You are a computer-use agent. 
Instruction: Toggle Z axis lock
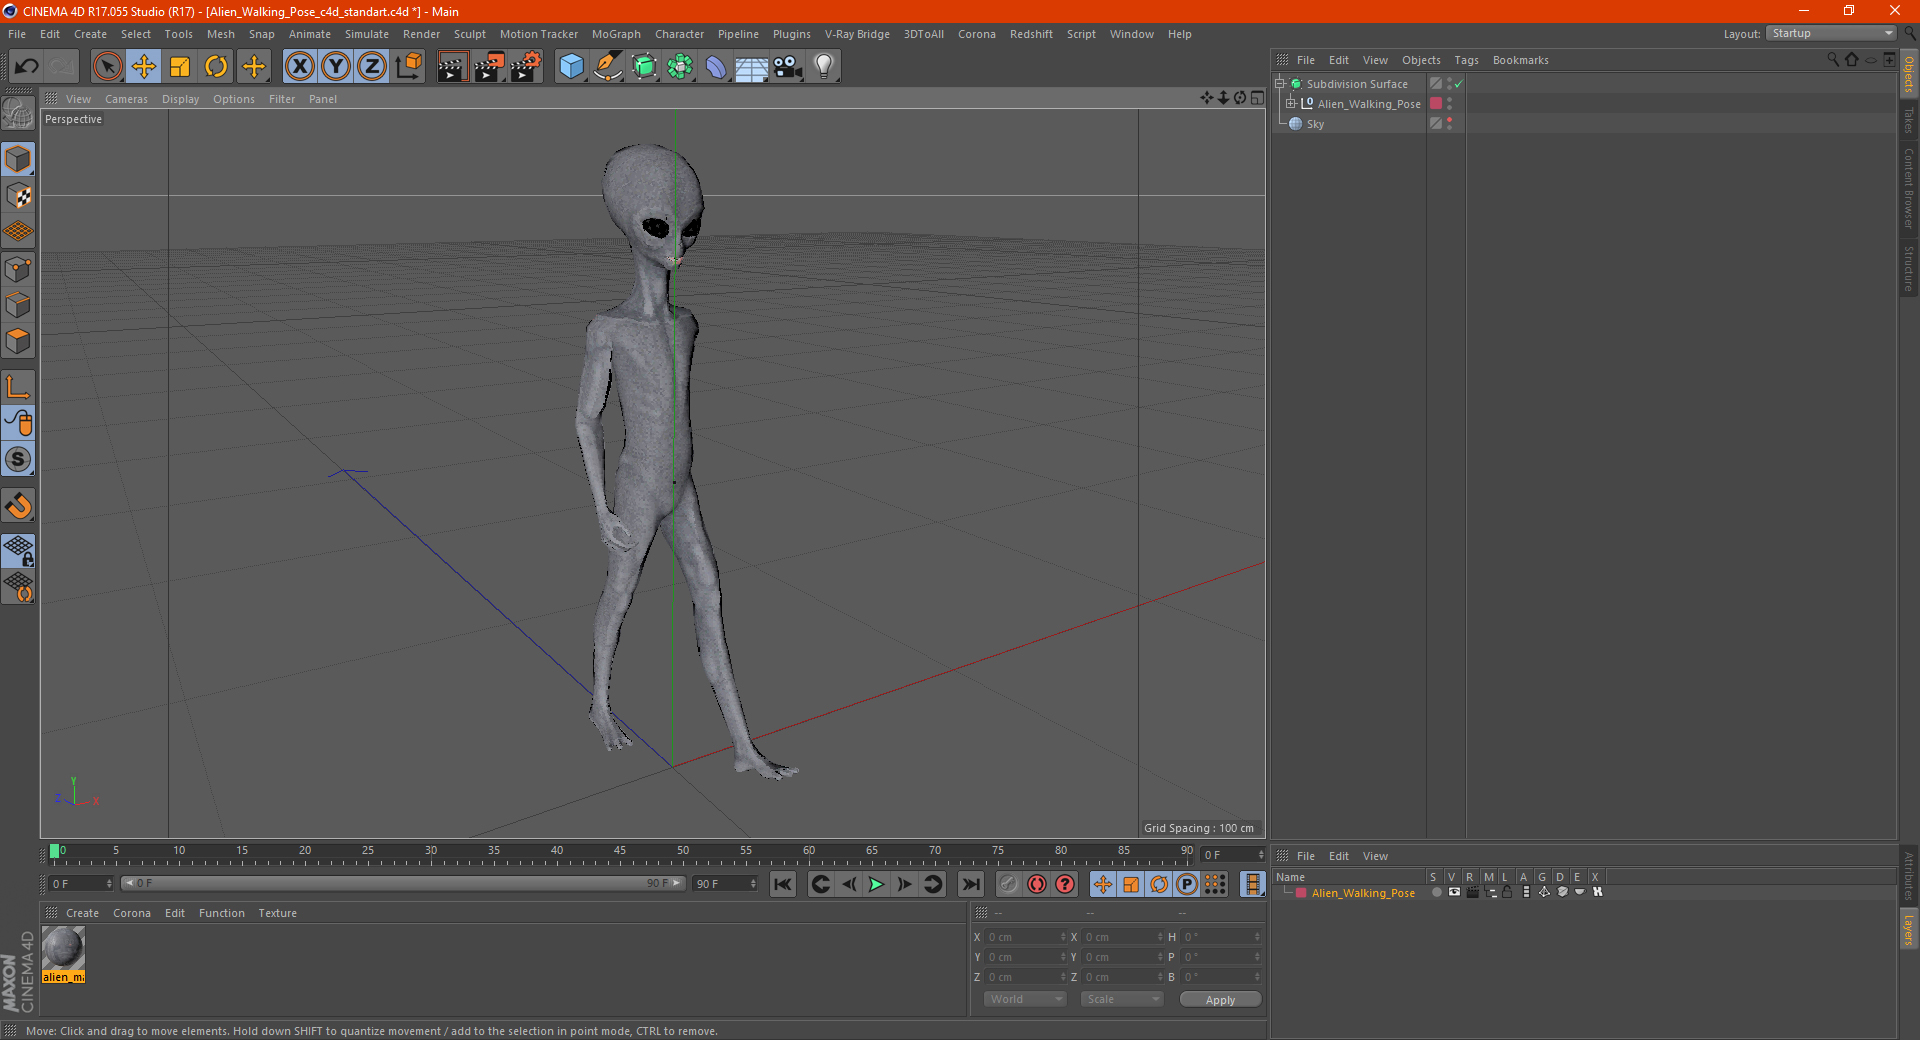372,67
